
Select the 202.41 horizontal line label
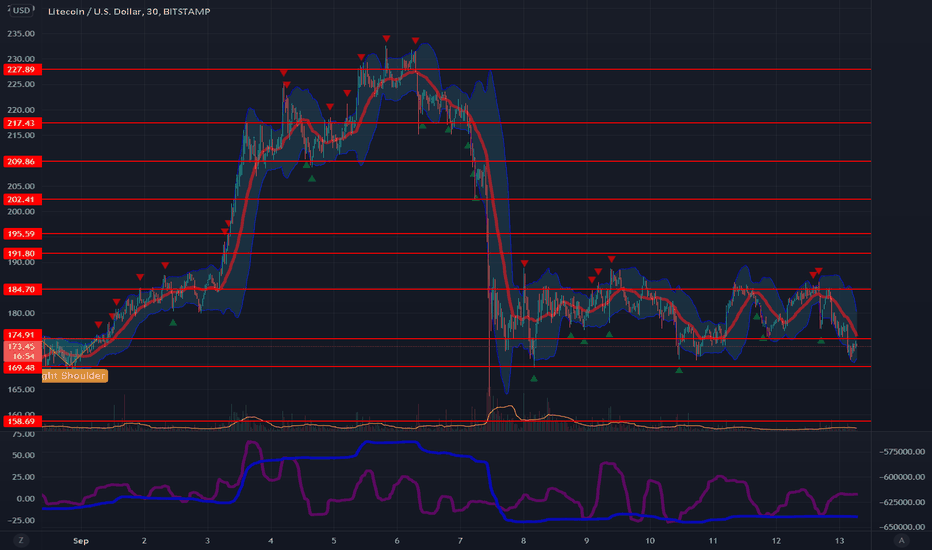[21, 199]
